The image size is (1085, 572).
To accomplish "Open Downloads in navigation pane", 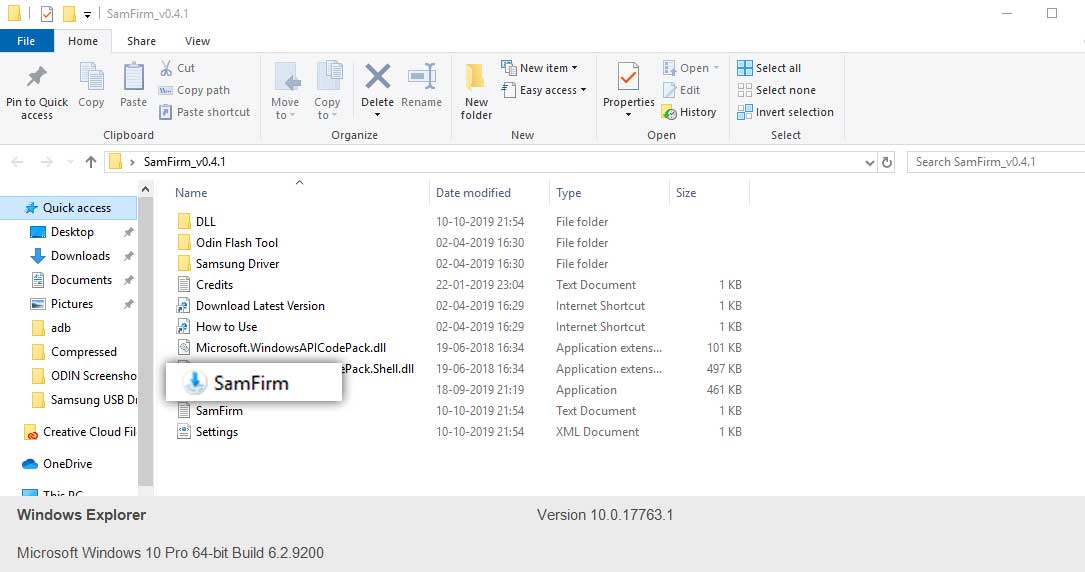I will tap(80, 256).
